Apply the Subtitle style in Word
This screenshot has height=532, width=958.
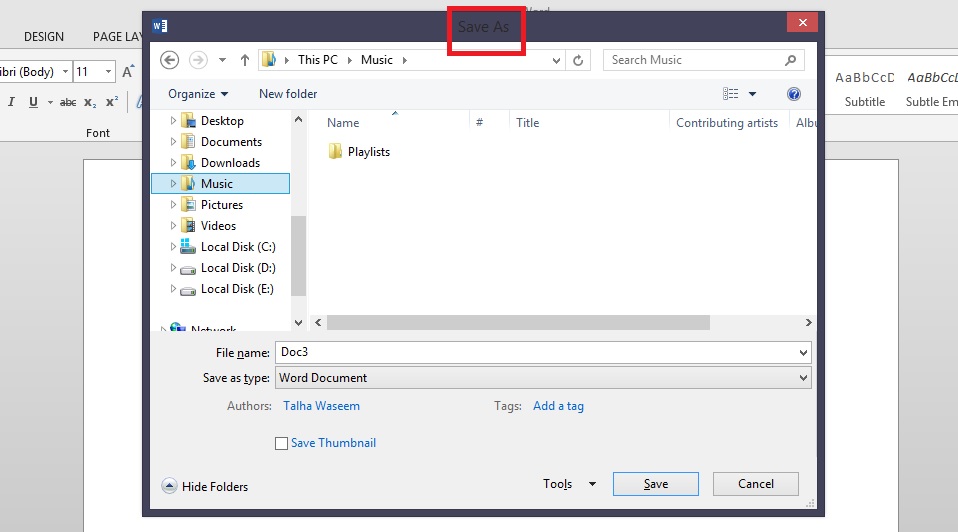(865, 89)
